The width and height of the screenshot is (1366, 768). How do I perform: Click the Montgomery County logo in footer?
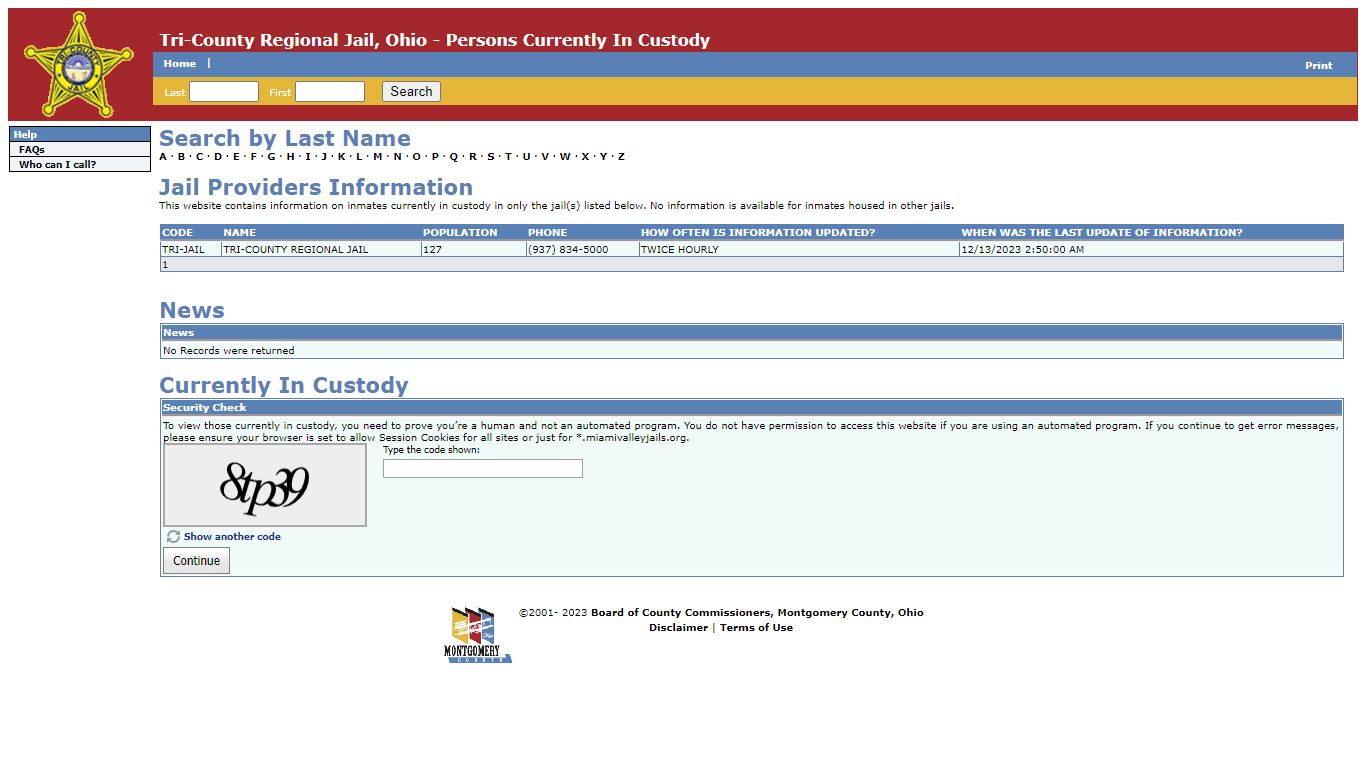coord(477,635)
